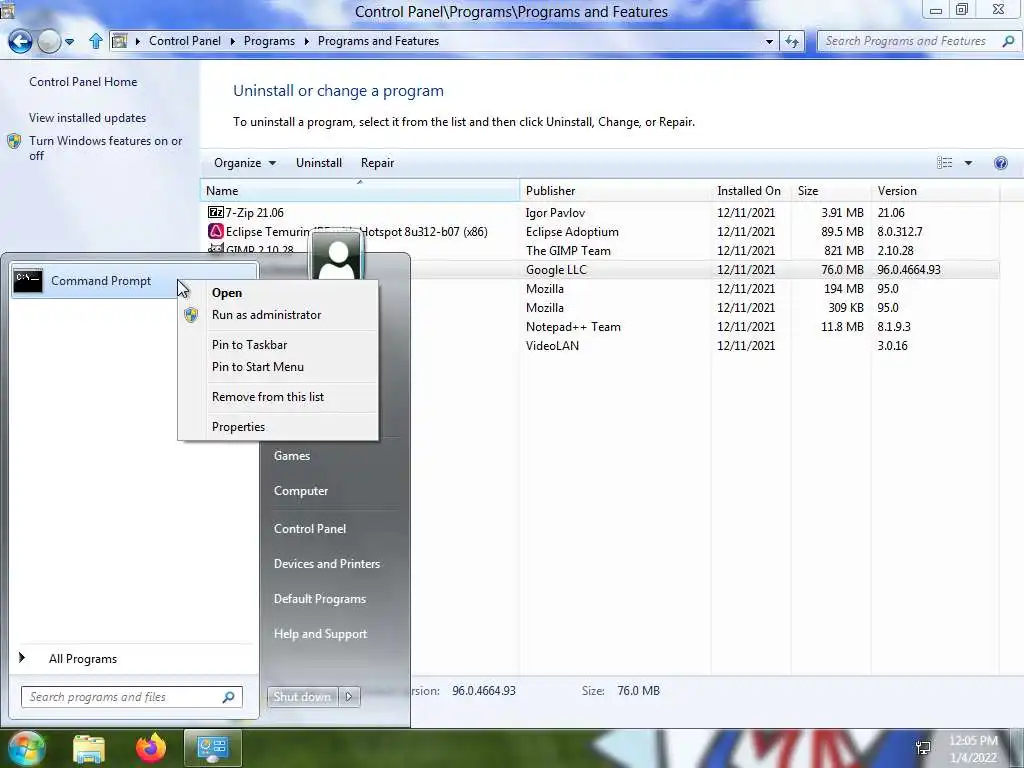Open the recent pages dropdown arrow
Screen dimensions: 1024x768
click(x=69, y=42)
